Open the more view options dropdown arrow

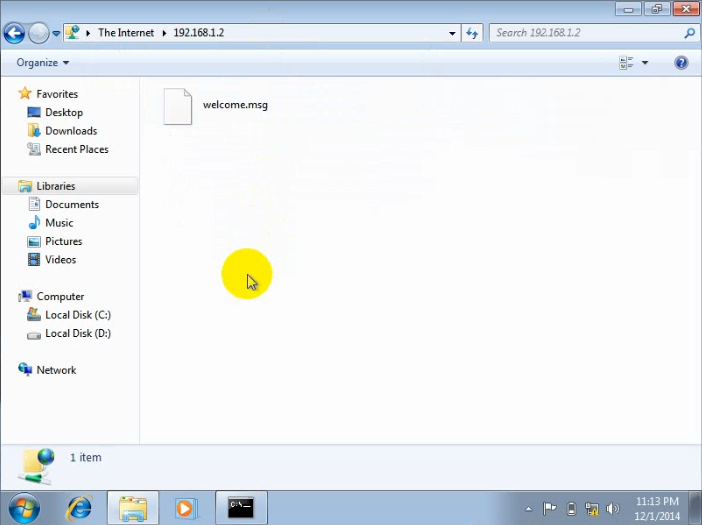pos(645,63)
